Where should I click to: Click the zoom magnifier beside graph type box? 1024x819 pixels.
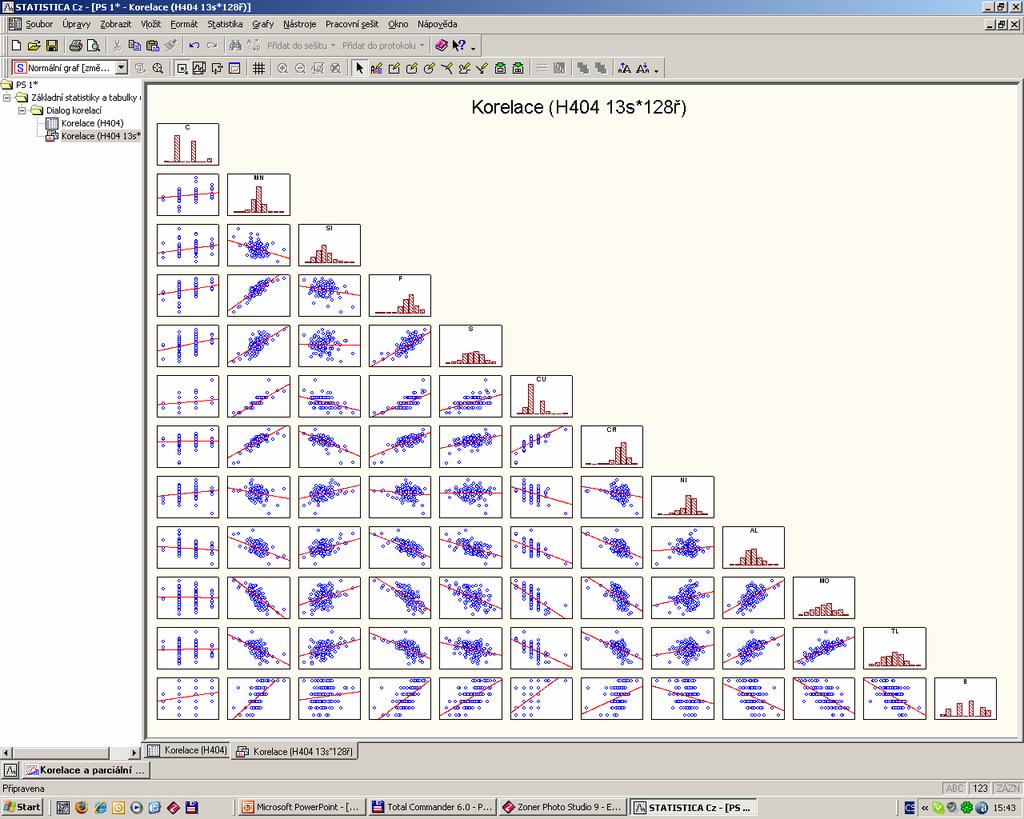[157, 68]
